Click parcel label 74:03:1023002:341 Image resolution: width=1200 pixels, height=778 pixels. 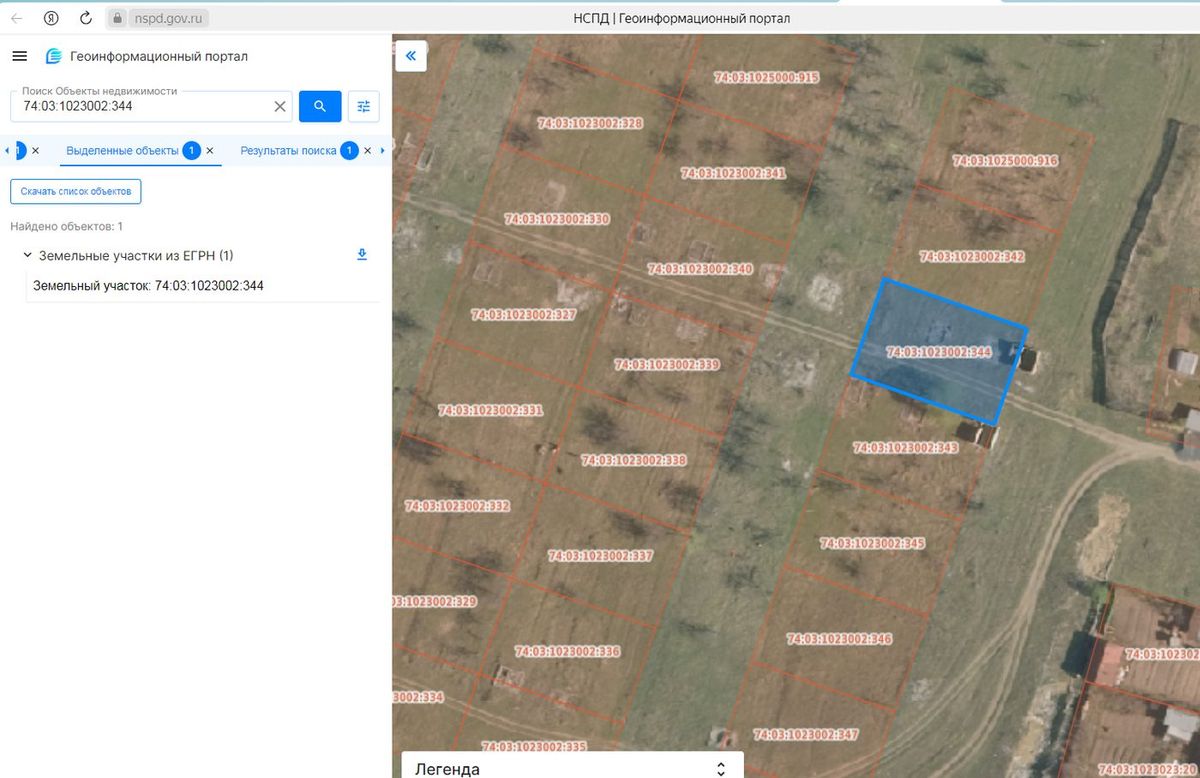point(733,173)
